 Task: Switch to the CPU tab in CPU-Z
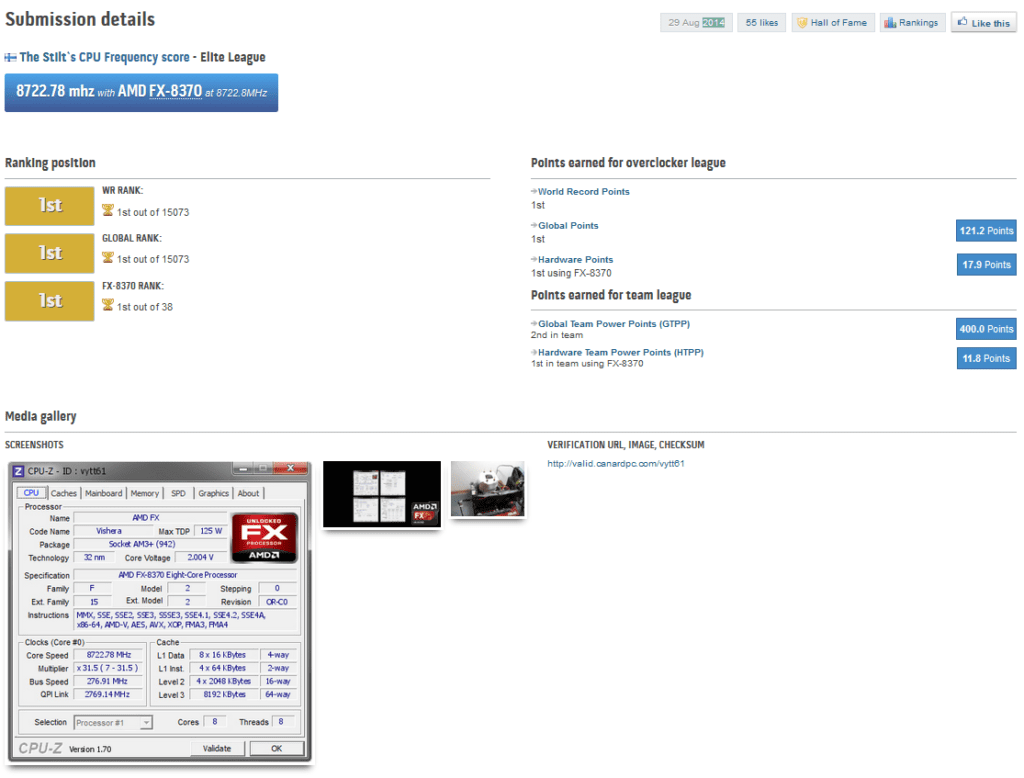(31, 493)
